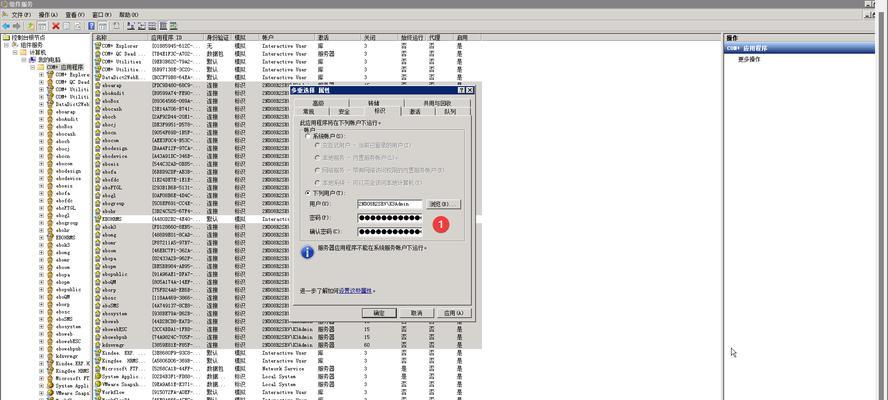The height and width of the screenshot is (400, 888).
Task: Click the Status view toolbar icon at toolbar end
Action: click(x=174, y=25)
